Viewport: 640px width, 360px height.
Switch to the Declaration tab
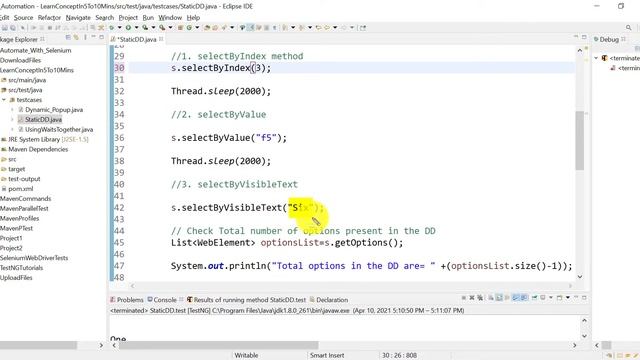(x=329, y=300)
